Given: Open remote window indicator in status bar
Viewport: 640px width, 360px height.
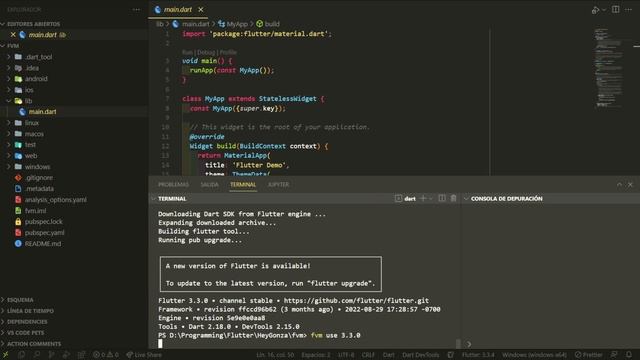Looking at the screenshot, I should [6, 355].
